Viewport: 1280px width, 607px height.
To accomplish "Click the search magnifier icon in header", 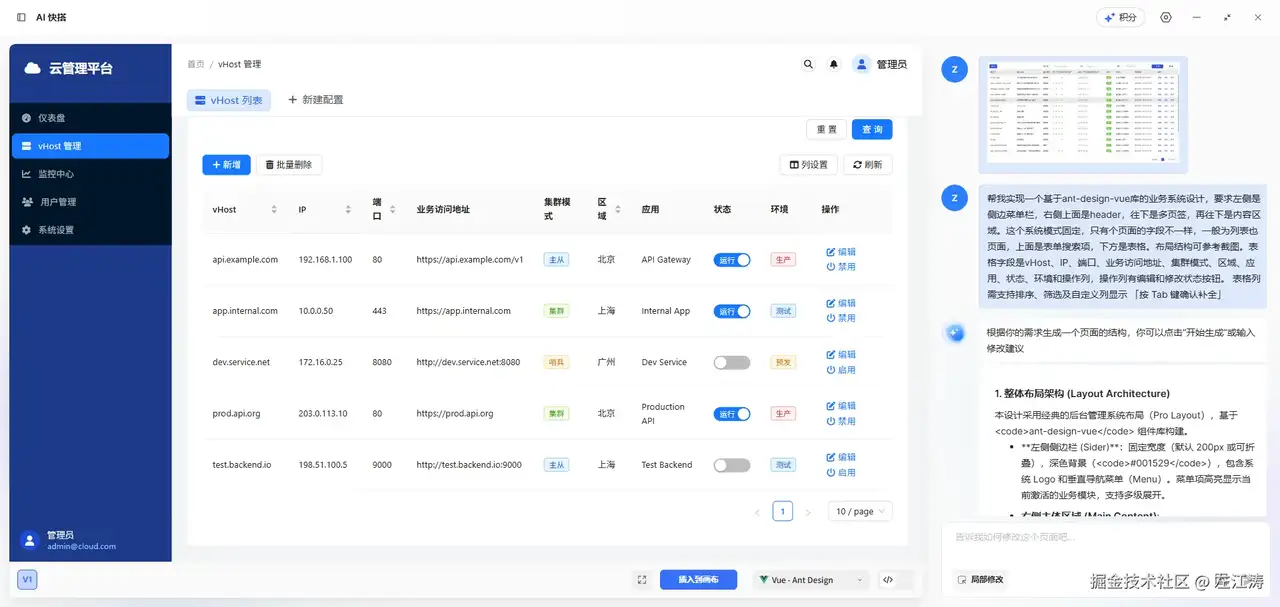I will [x=808, y=64].
